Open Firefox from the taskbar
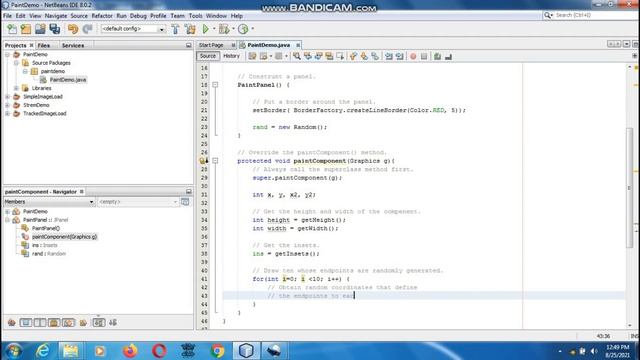Screen dimensions: 640x360 130,351
